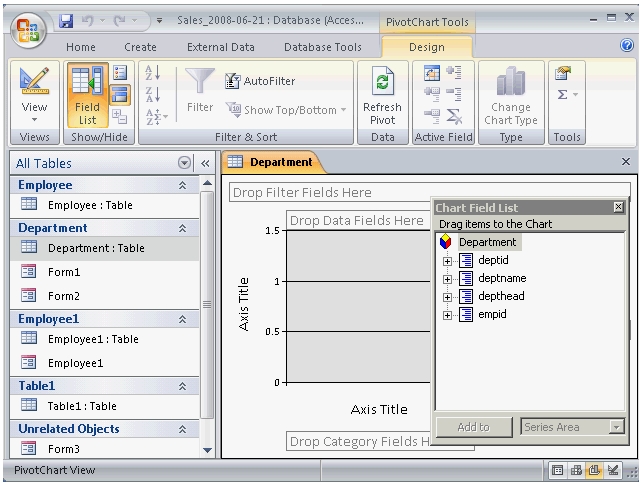642x486 pixels.
Task: Click the Undo icon in title bar
Action: 88,20
